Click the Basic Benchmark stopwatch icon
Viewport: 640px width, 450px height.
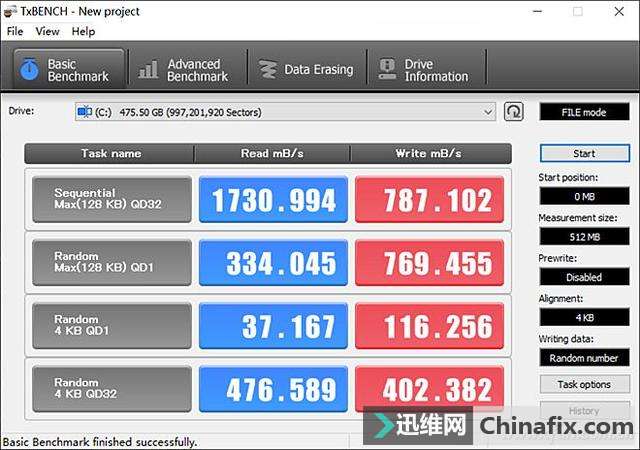point(29,69)
